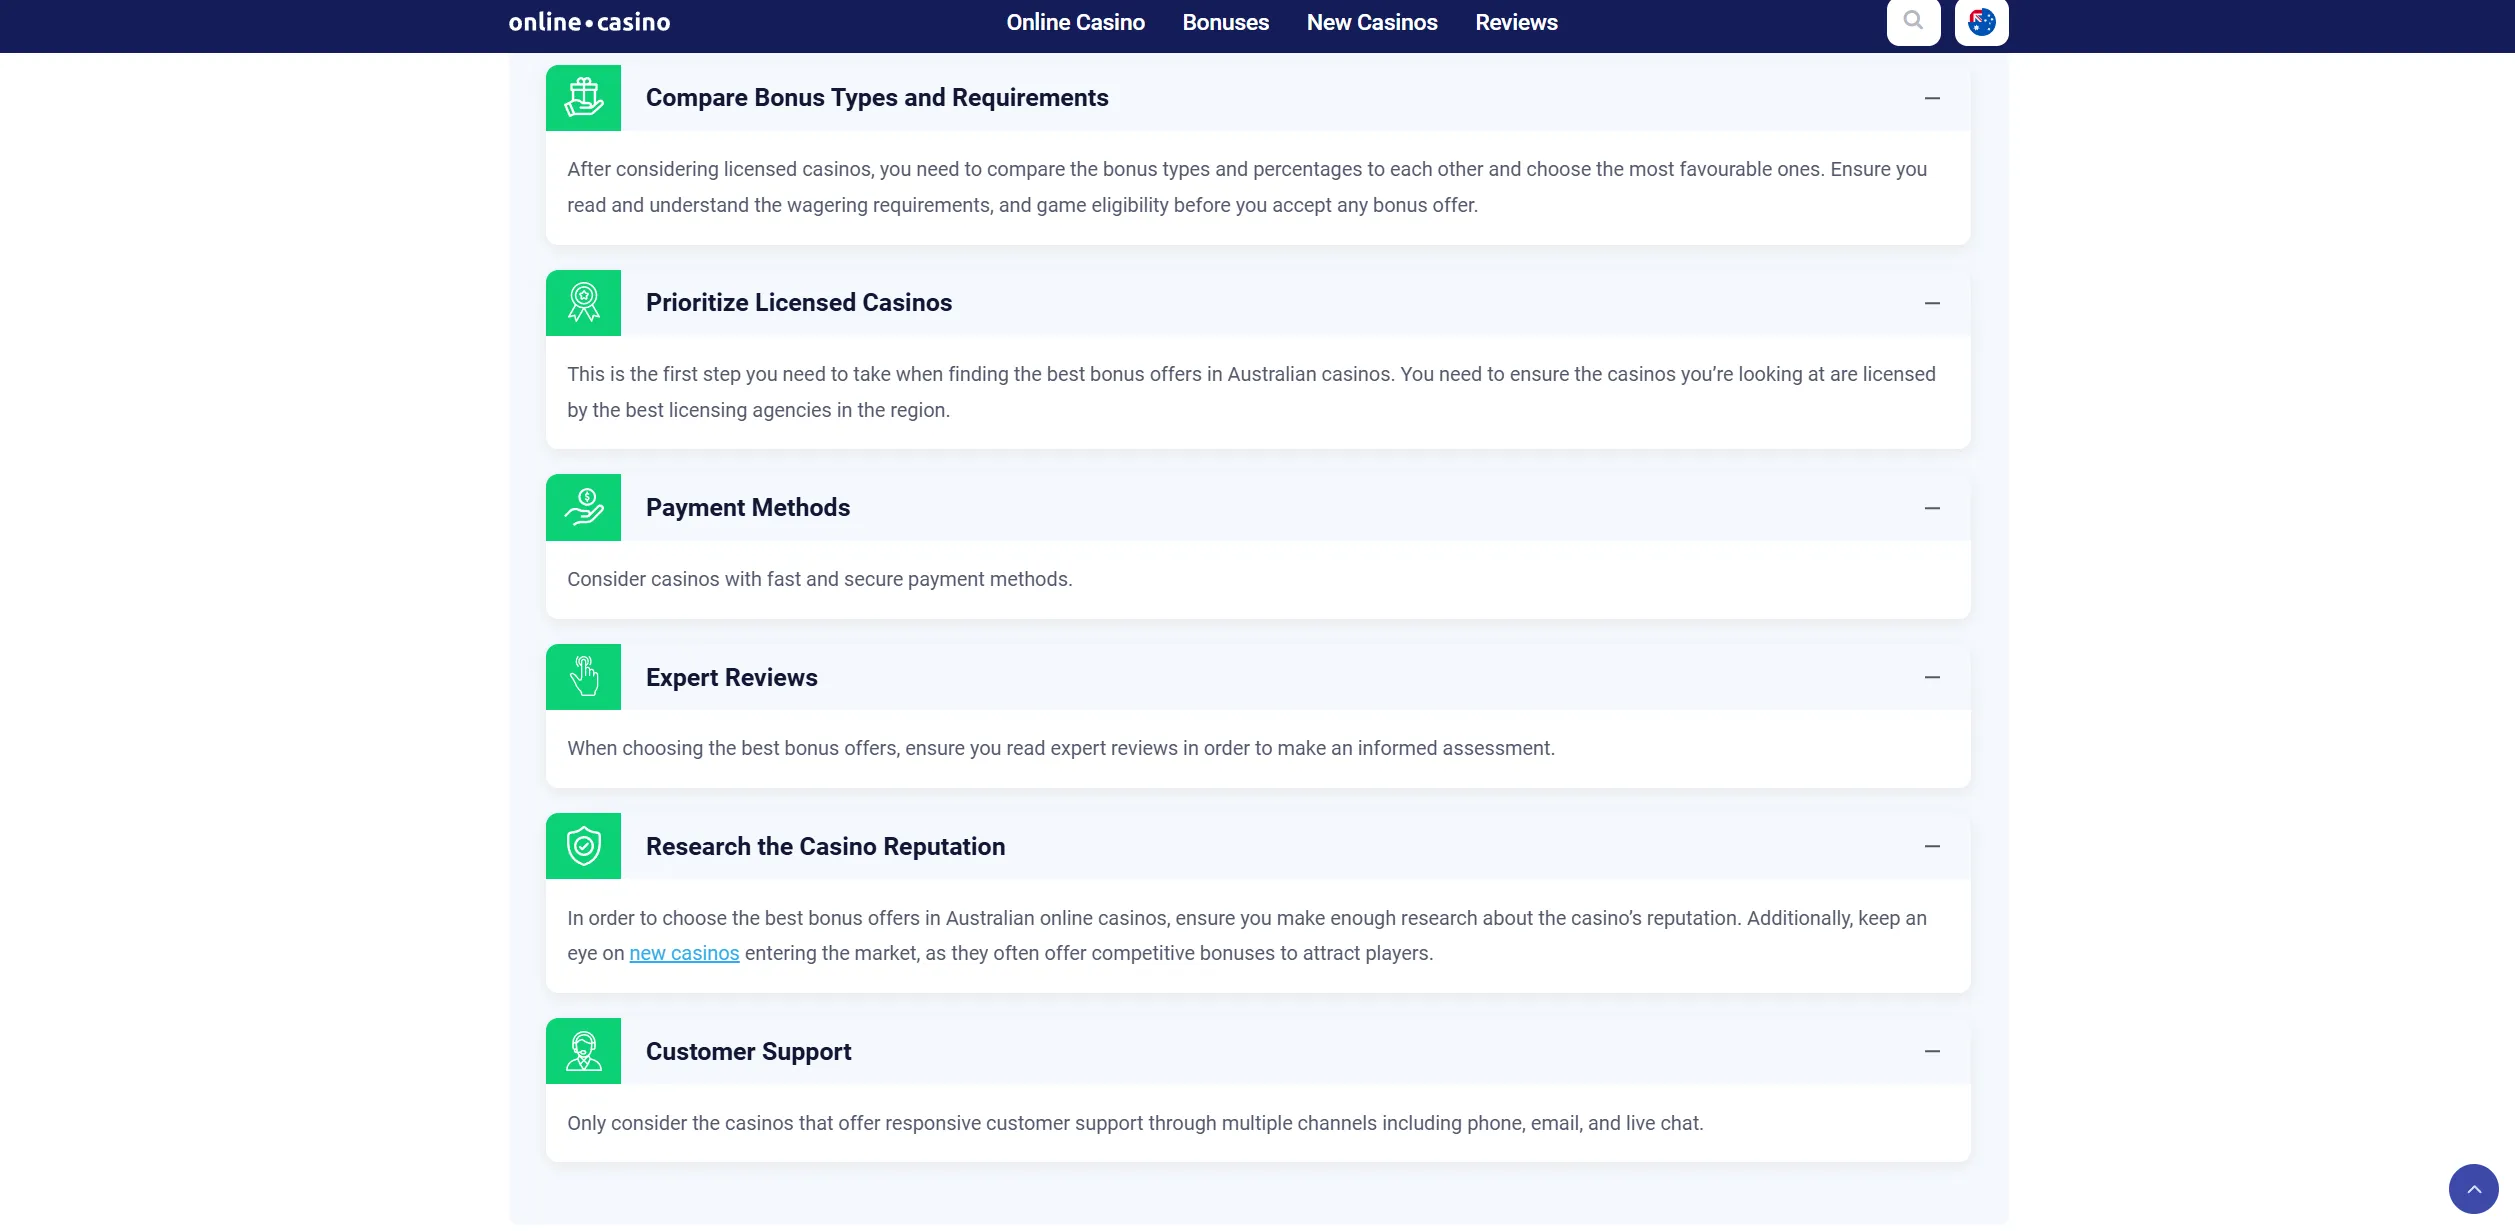The height and width of the screenshot is (1231, 2515).
Task: Click the headset agent support icon
Action: (583, 1051)
